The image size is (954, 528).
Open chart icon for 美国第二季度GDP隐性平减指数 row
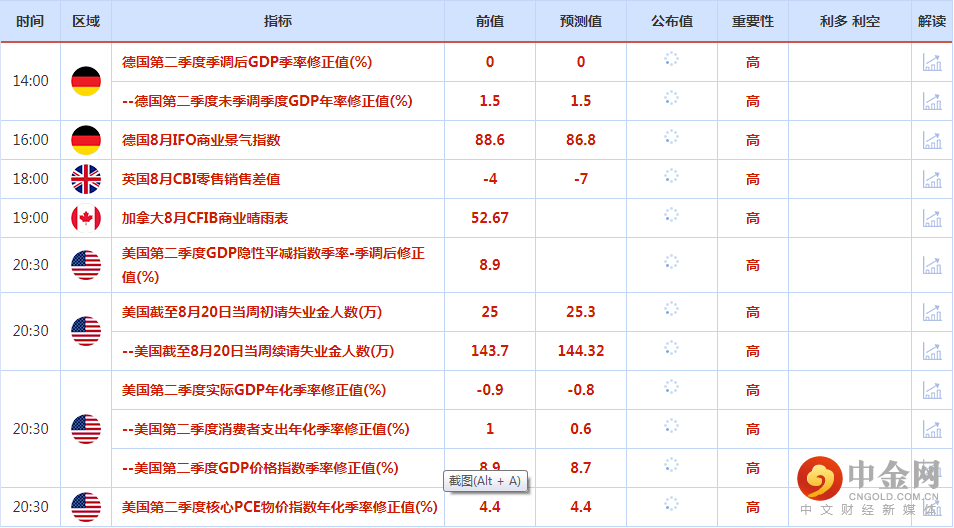point(931,265)
